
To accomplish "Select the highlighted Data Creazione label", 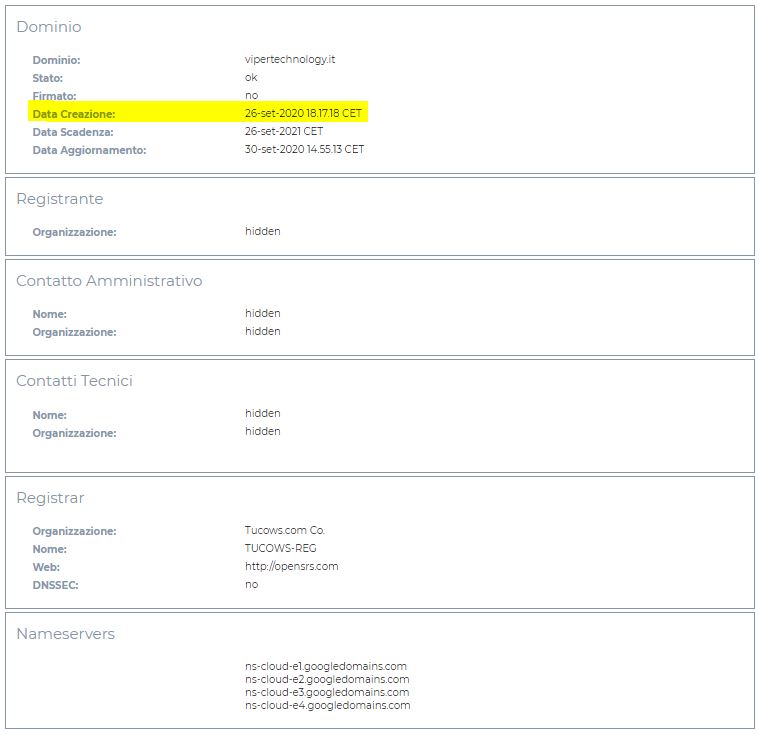I will pos(74,114).
